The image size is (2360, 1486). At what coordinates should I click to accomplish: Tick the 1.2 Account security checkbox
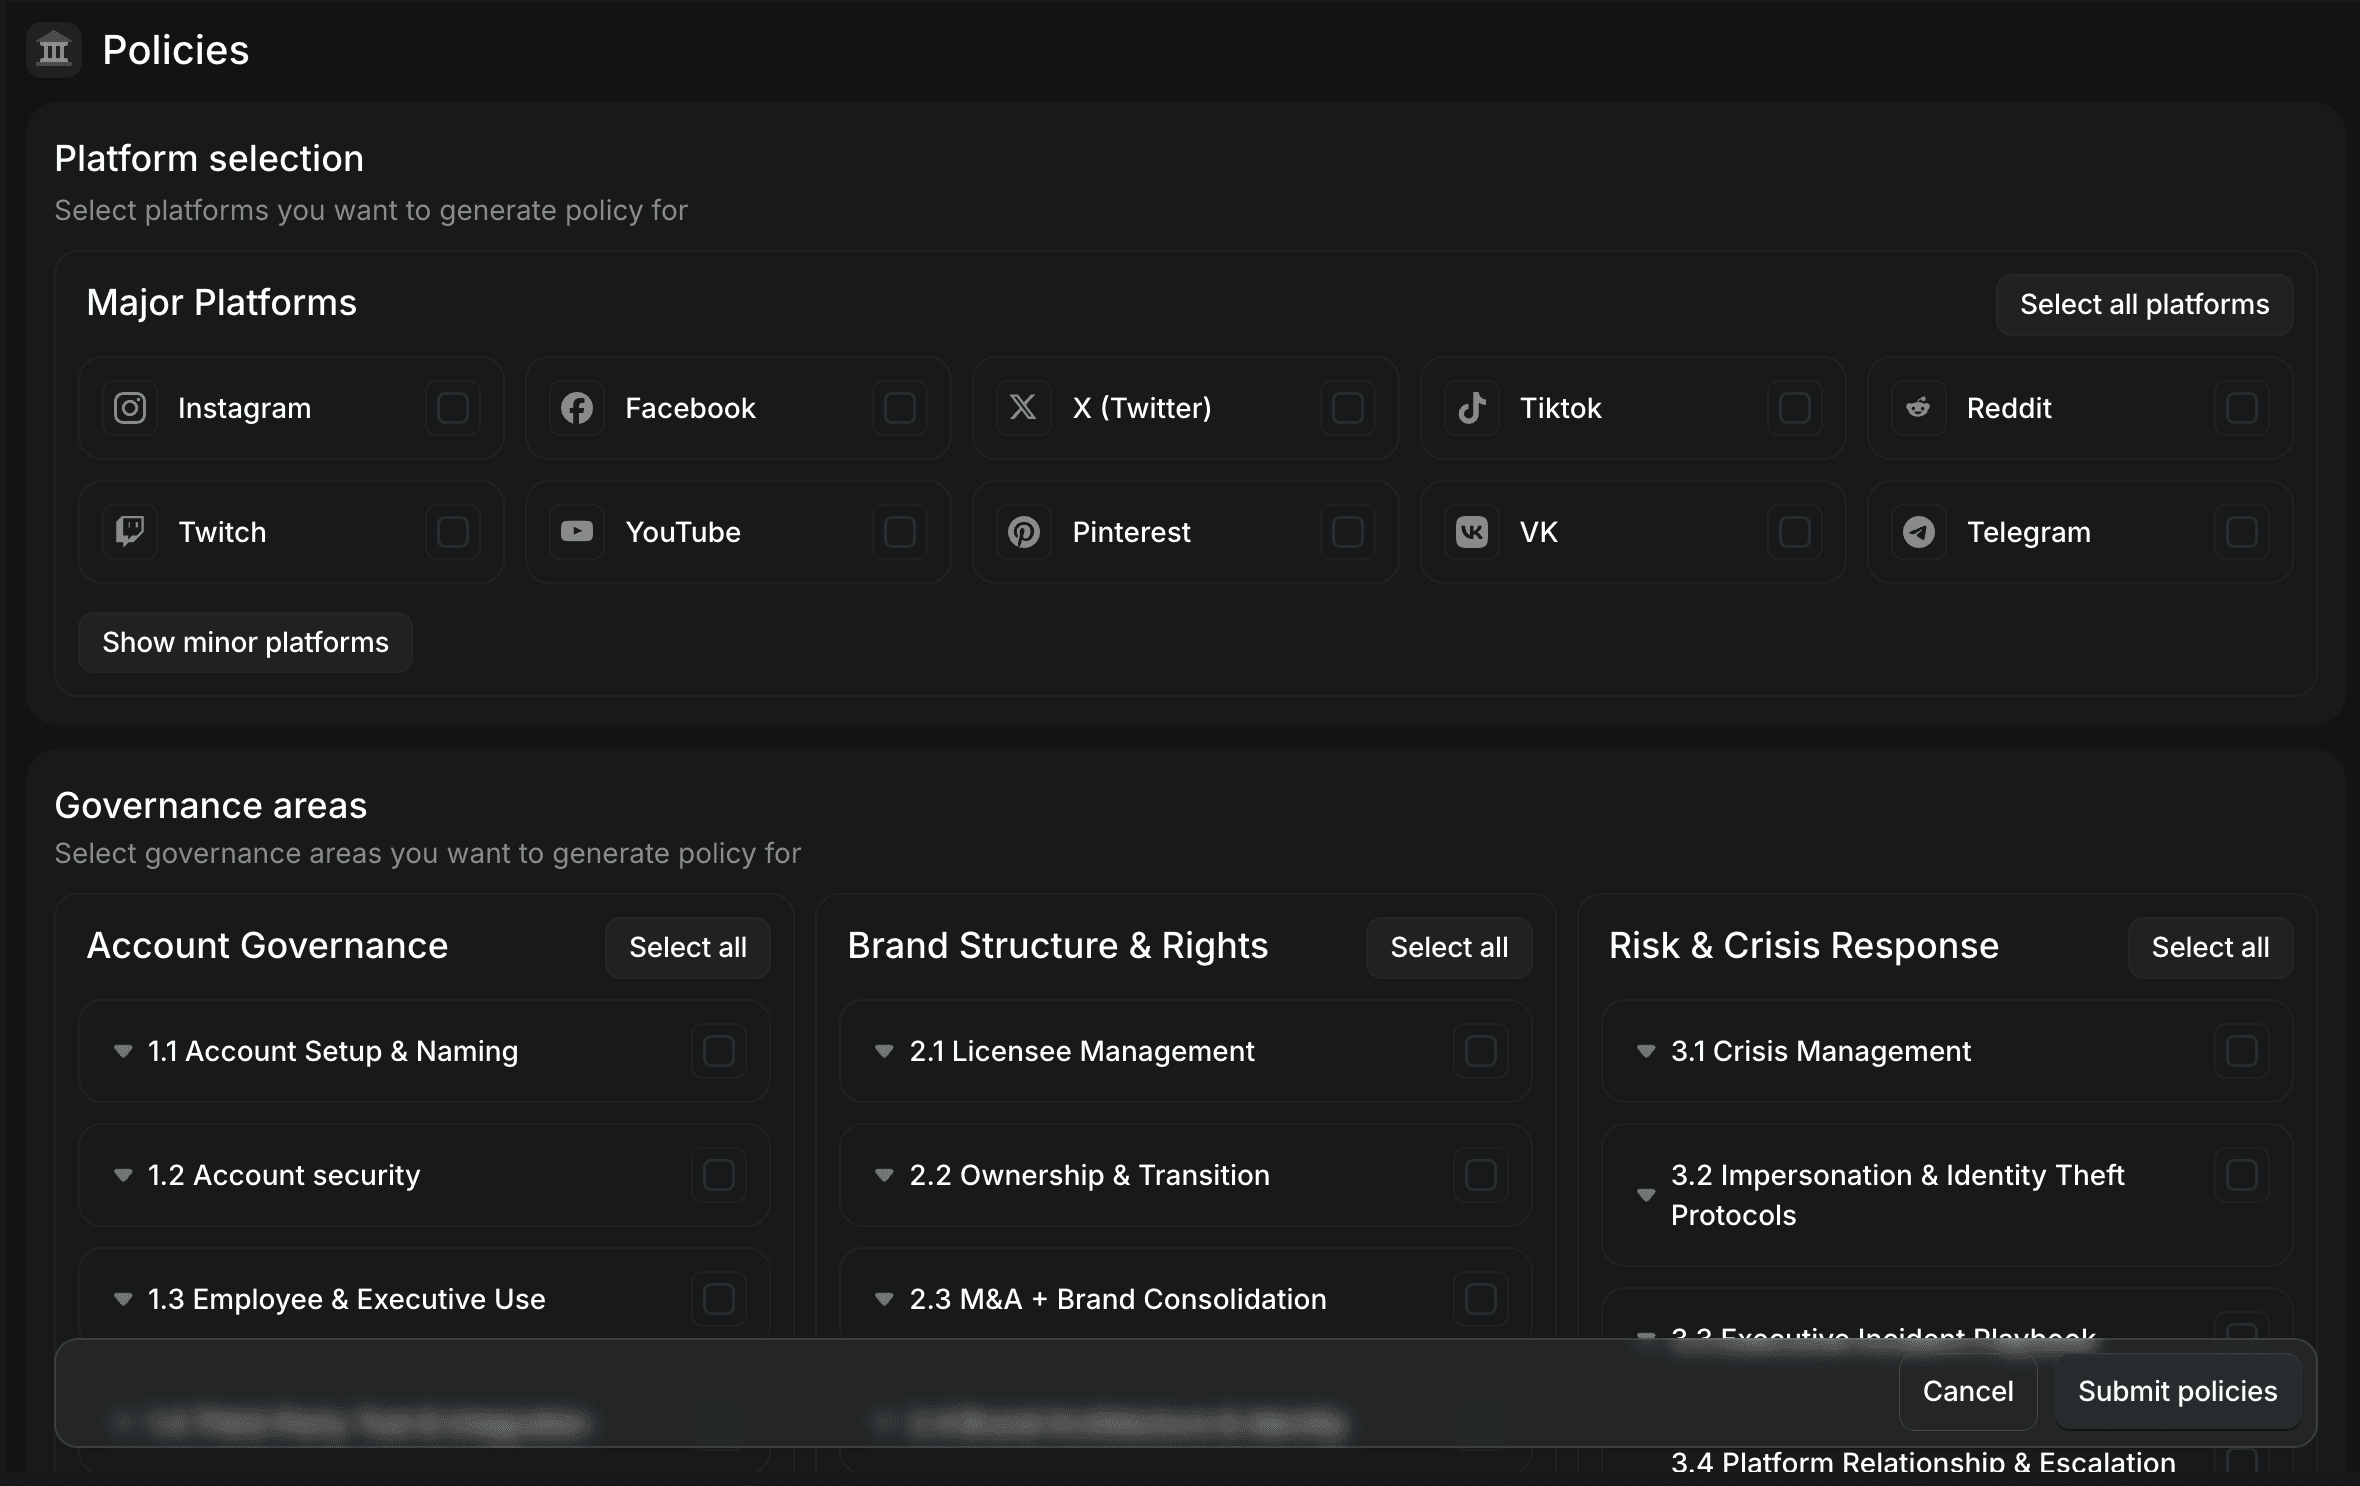tap(719, 1175)
